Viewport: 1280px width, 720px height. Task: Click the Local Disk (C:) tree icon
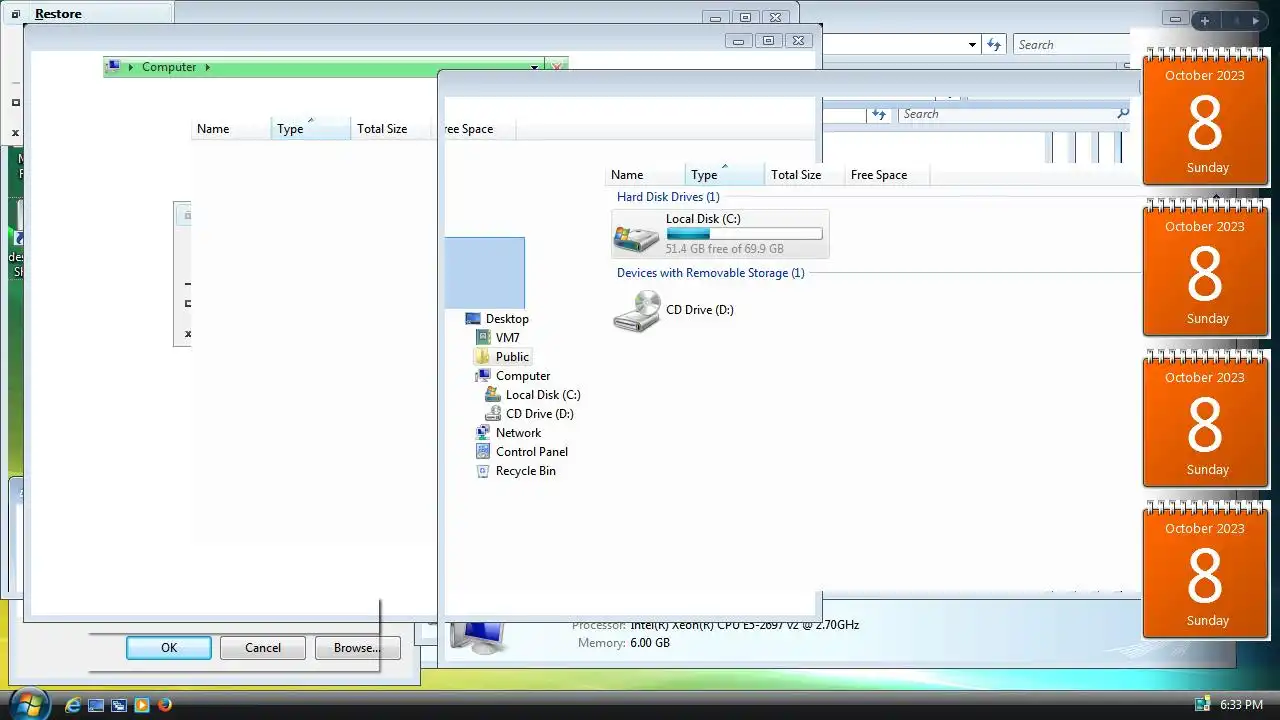pyautogui.click(x=492, y=395)
